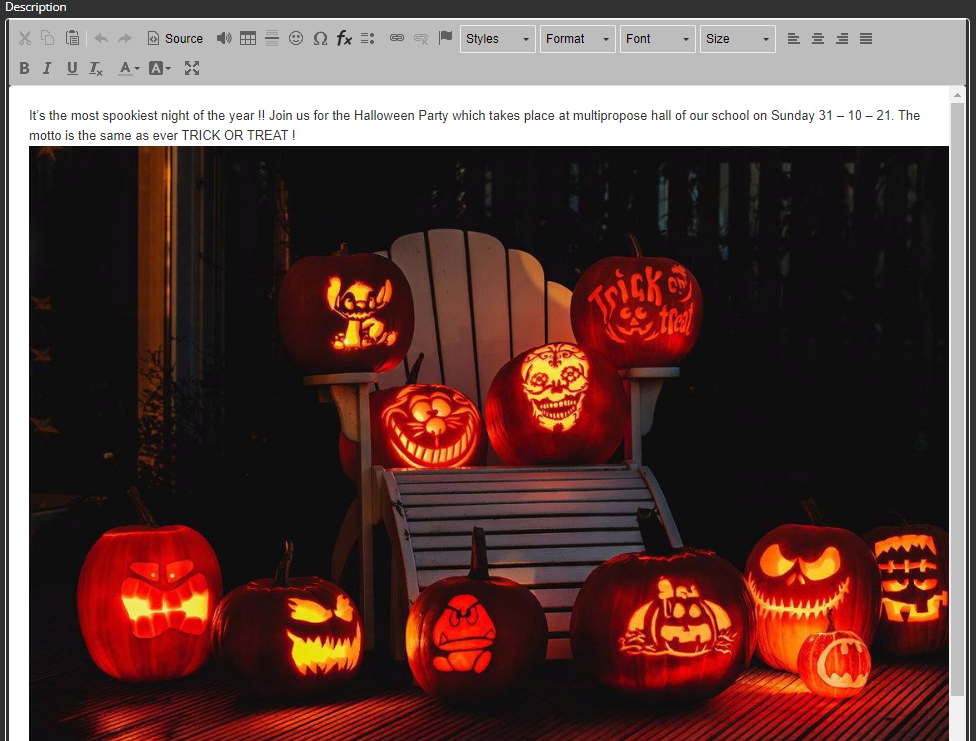Click the word 'spookiest' in the paragraph
Viewport: 976px width, 741px height.
[x=130, y=115]
